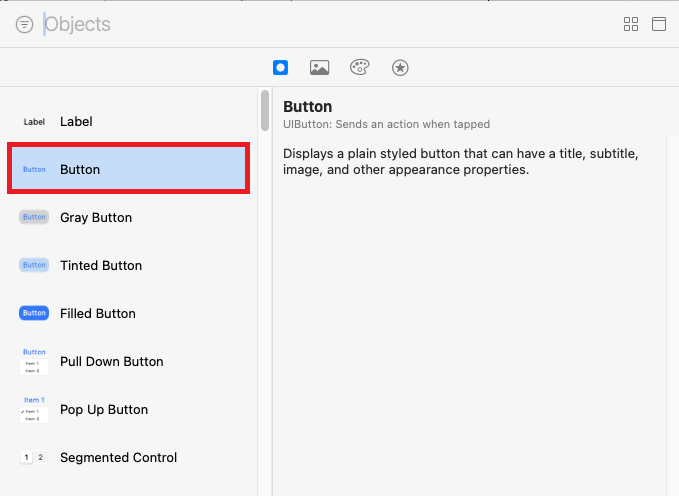Select the Label object row

coord(128,121)
